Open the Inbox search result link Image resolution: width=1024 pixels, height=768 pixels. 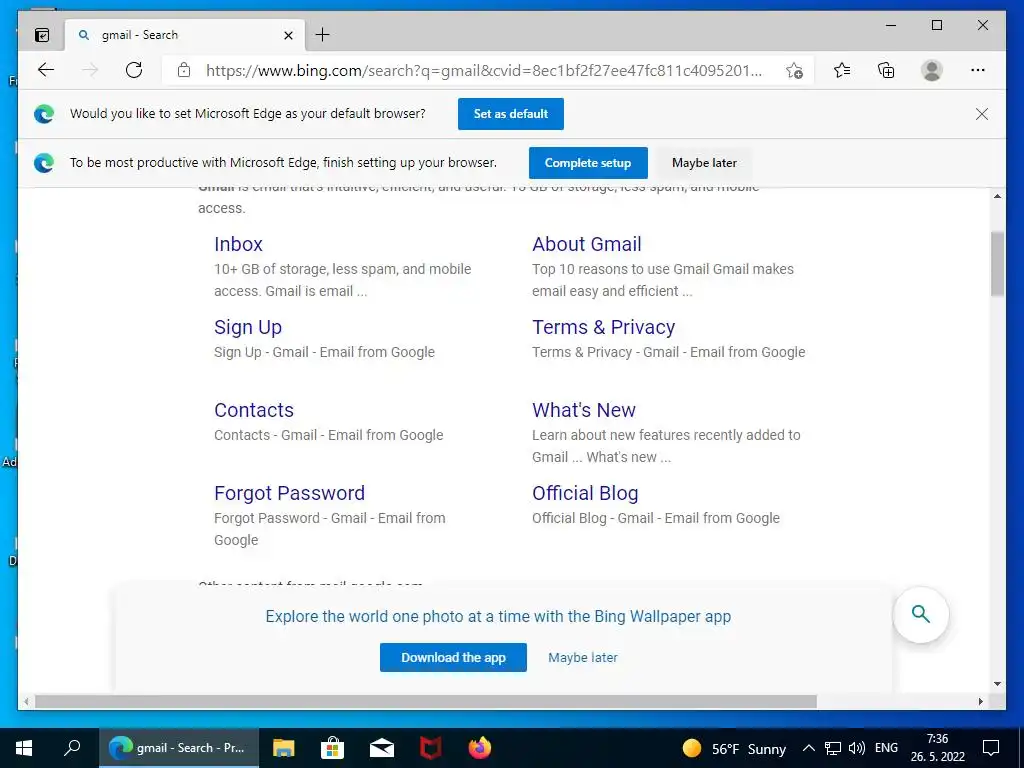click(238, 244)
